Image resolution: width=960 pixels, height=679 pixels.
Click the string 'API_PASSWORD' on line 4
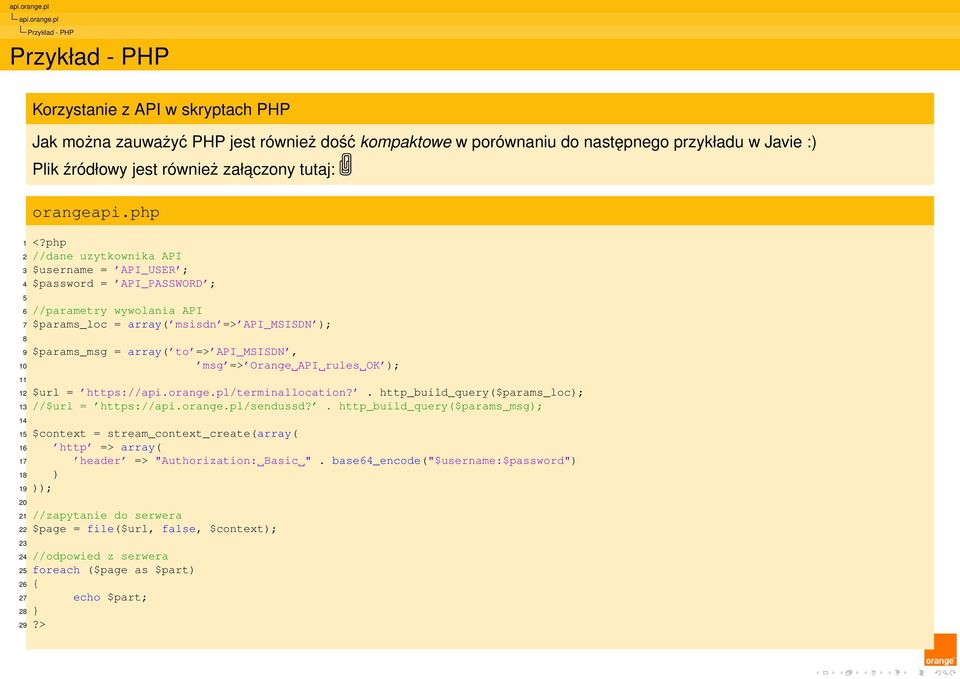click(x=162, y=283)
